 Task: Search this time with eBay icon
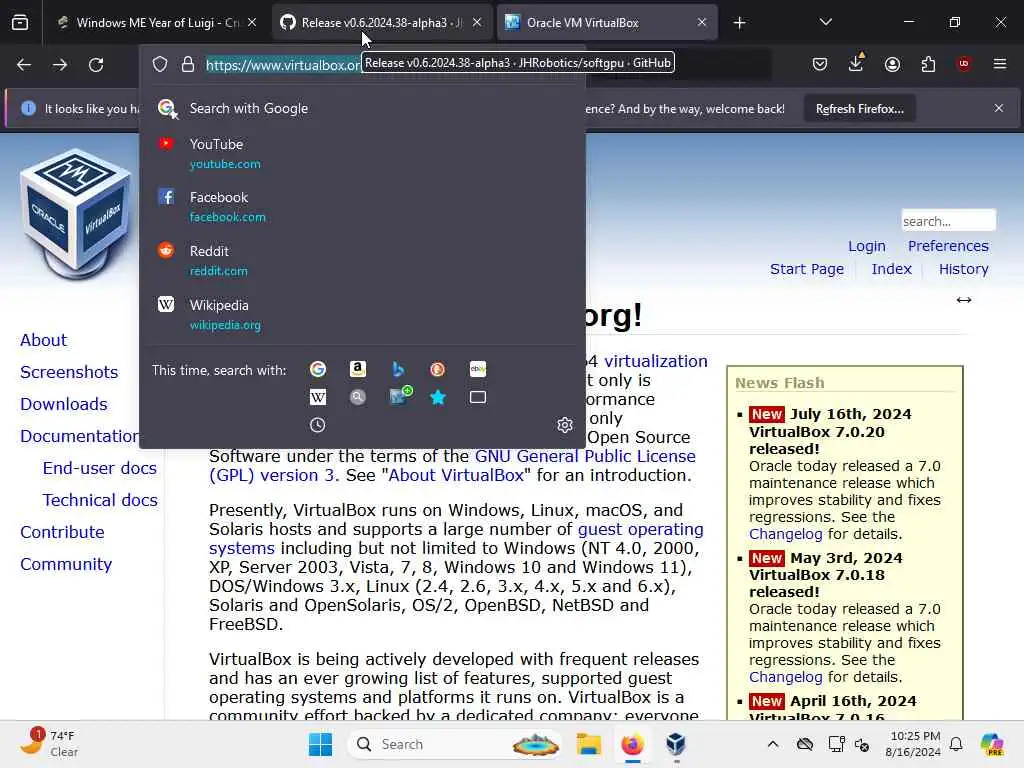pyautogui.click(x=477, y=370)
